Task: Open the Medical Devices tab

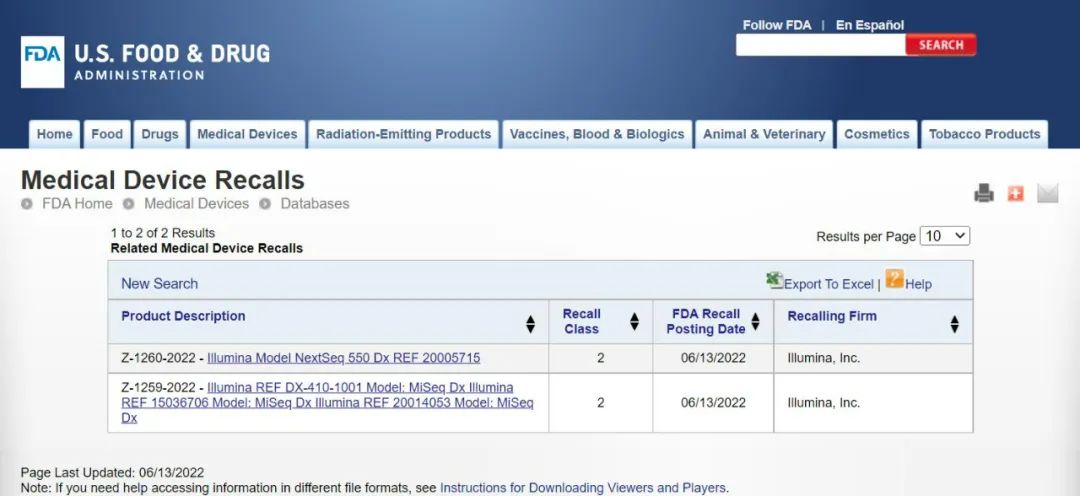Action: tap(247, 134)
